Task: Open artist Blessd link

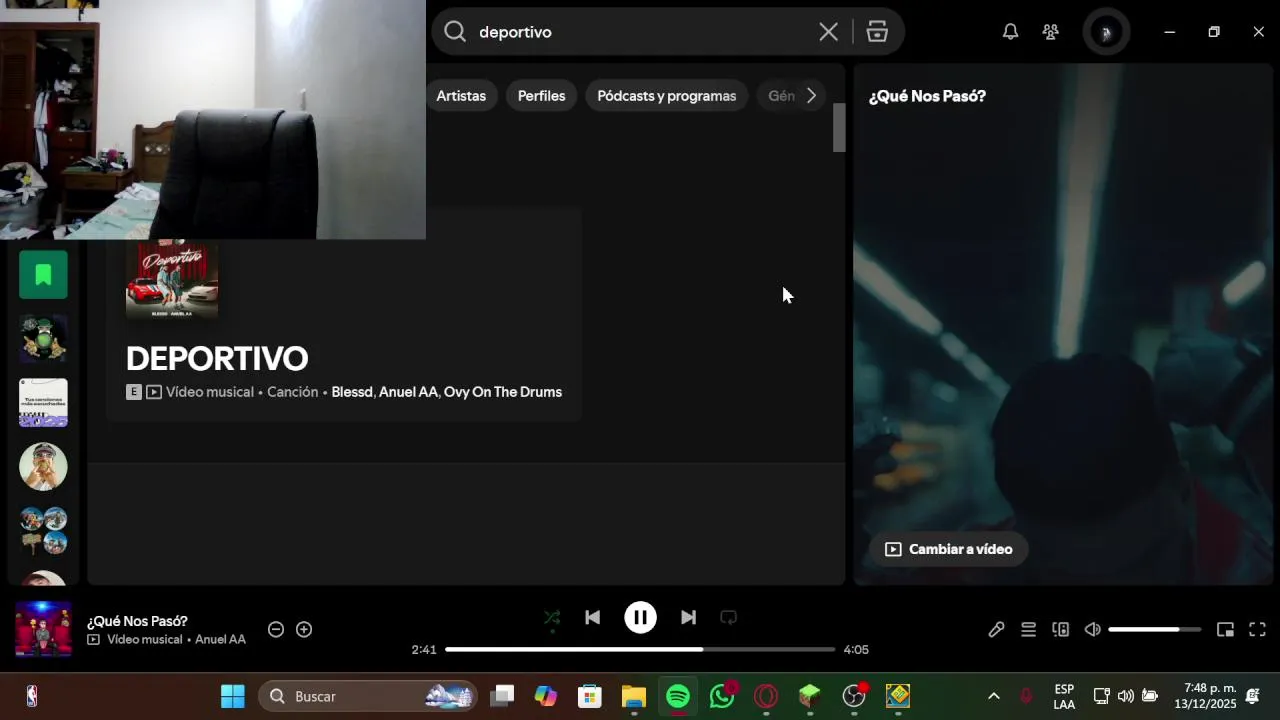Action: point(351,392)
